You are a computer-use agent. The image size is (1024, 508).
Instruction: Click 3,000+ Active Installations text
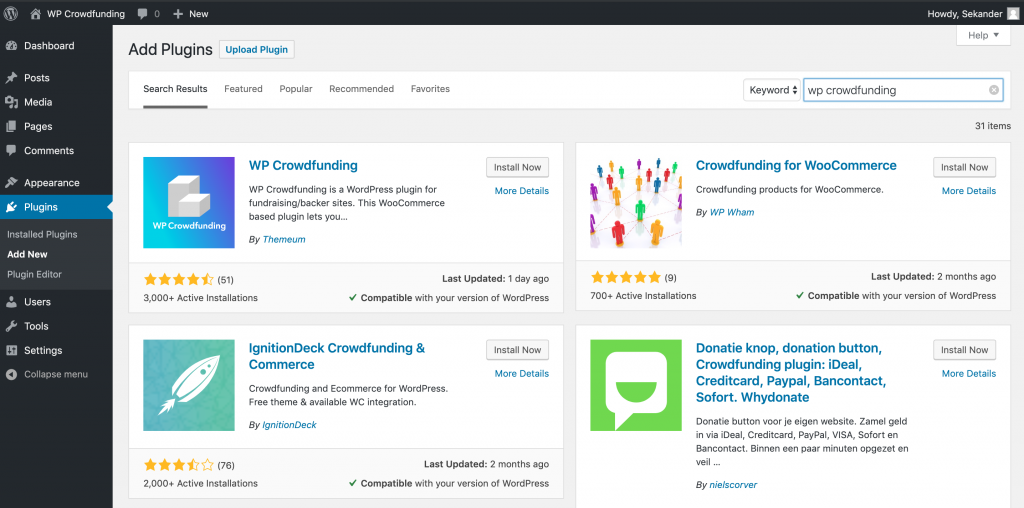(x=200, y=298)
